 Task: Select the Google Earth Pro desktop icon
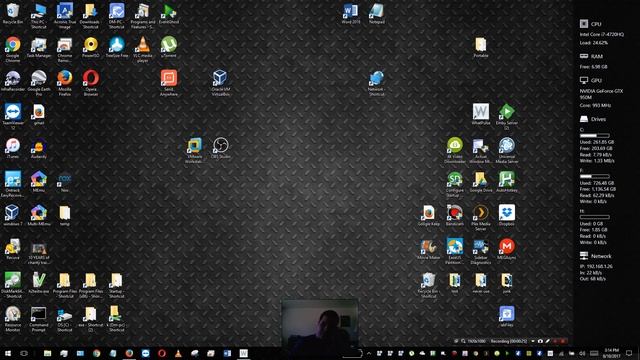(39, 83)
